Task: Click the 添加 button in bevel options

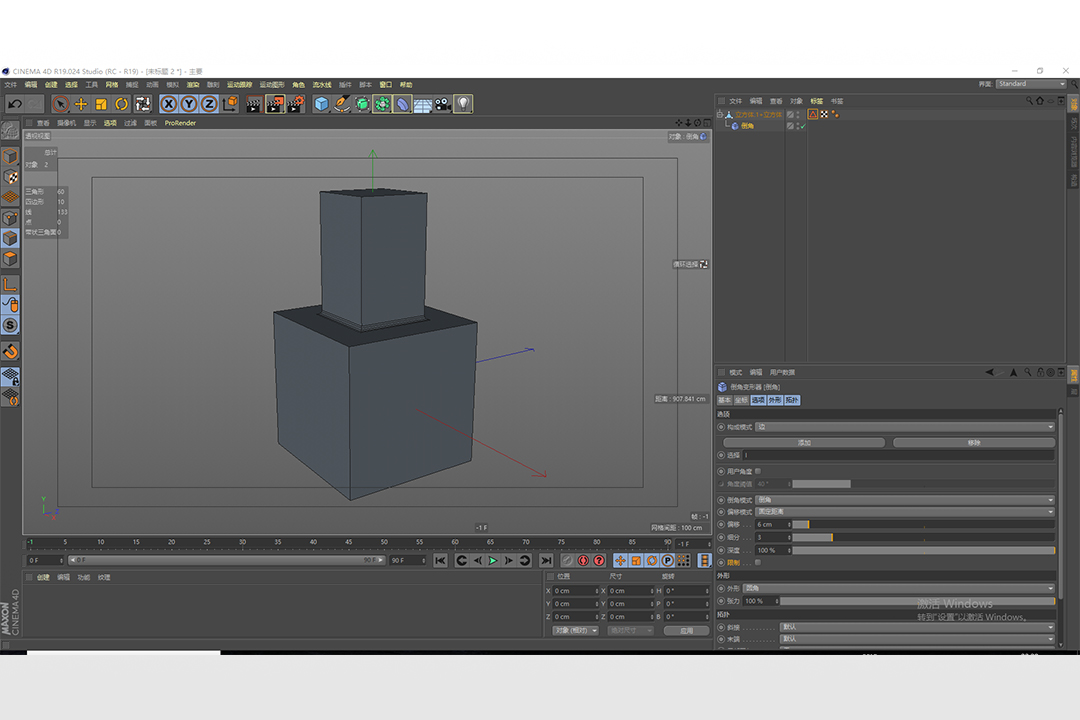Action: click(x=804, y=442)
